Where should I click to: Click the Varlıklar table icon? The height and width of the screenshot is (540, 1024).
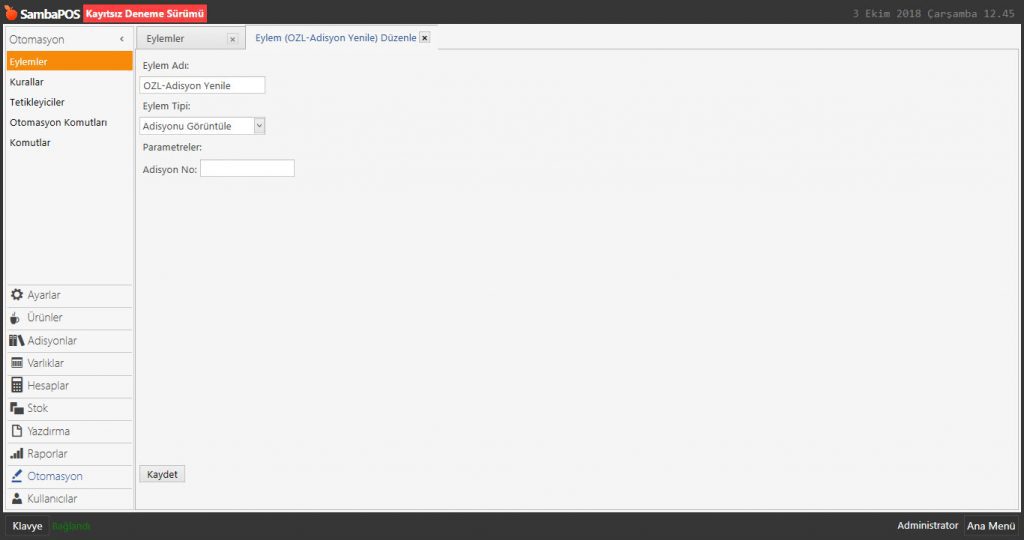pyautogui.click(x=17, y=363)
